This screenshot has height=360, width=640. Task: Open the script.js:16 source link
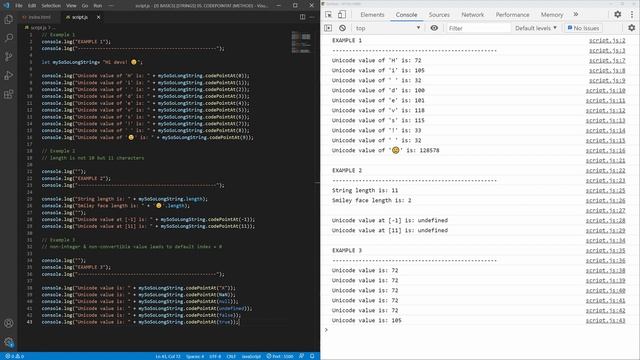[605, 151]
